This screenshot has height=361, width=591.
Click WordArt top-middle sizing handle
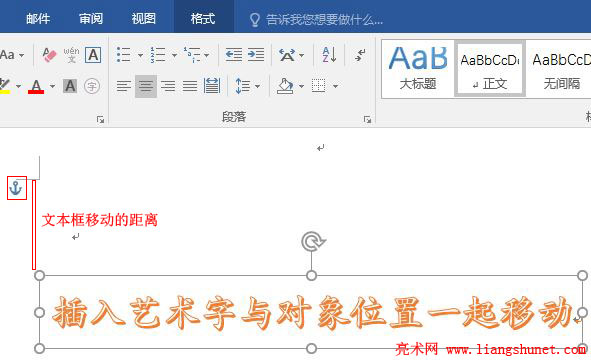tap(311, 275)
